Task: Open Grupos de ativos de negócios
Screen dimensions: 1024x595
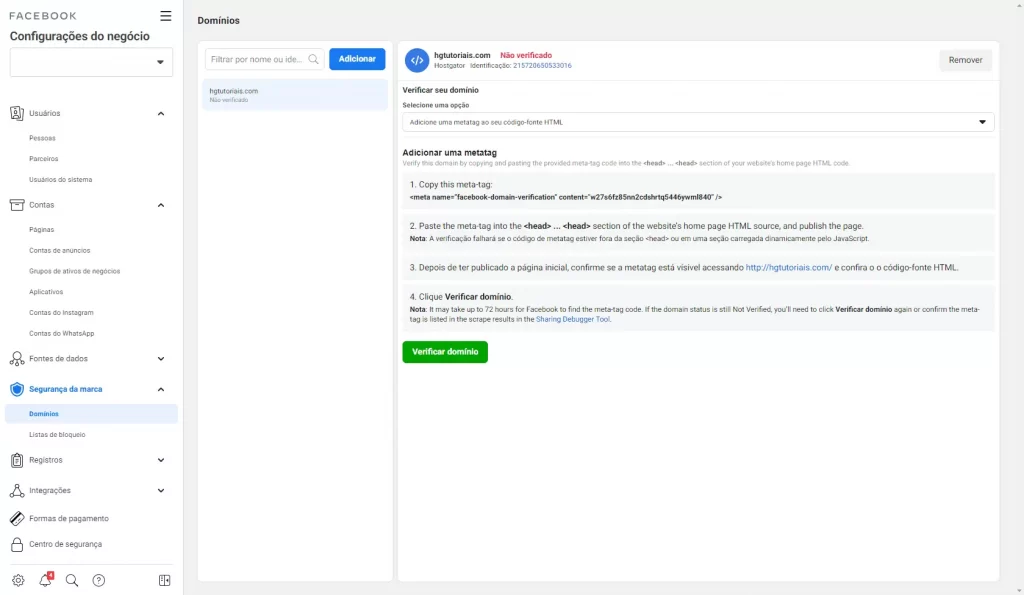Action: point(74,271)
